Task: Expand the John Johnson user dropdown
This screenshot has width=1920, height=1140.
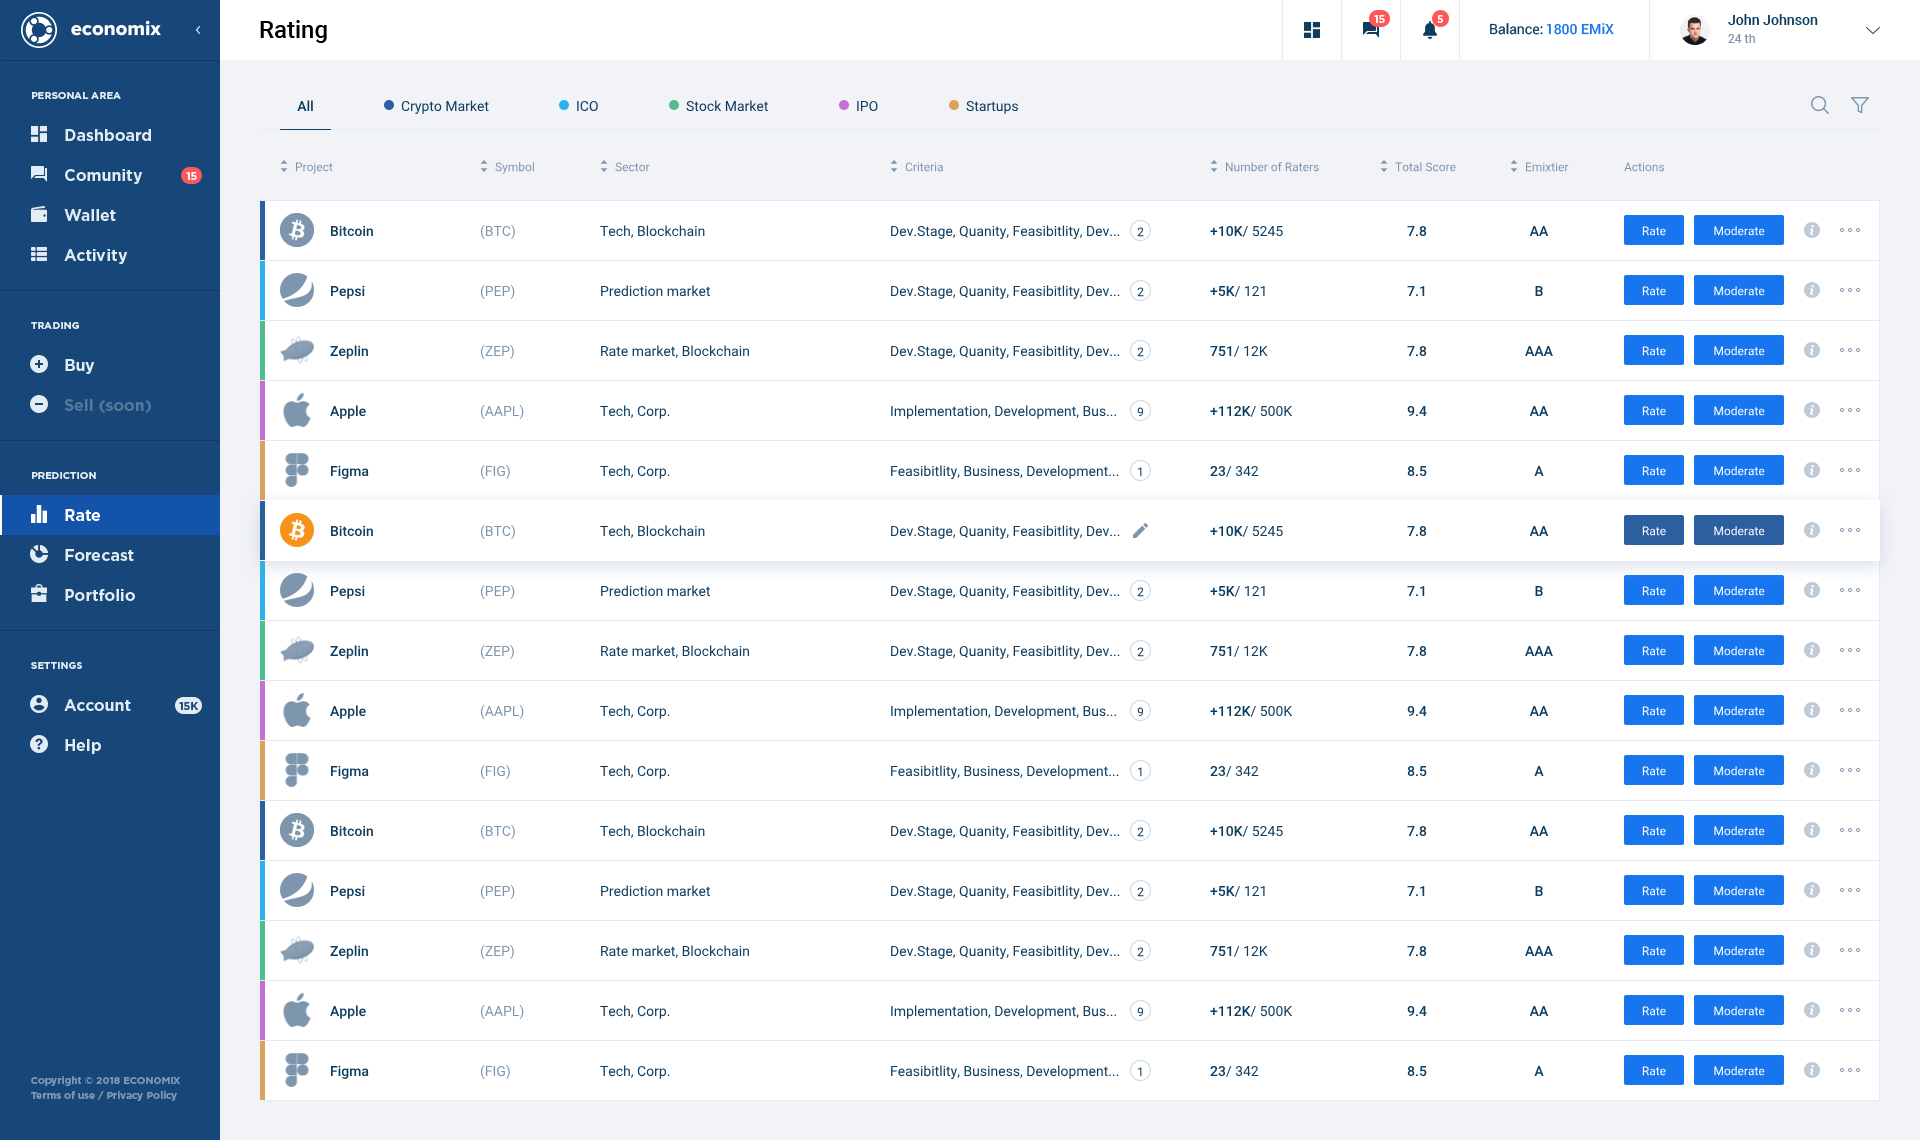Action: pos(1872,30)
